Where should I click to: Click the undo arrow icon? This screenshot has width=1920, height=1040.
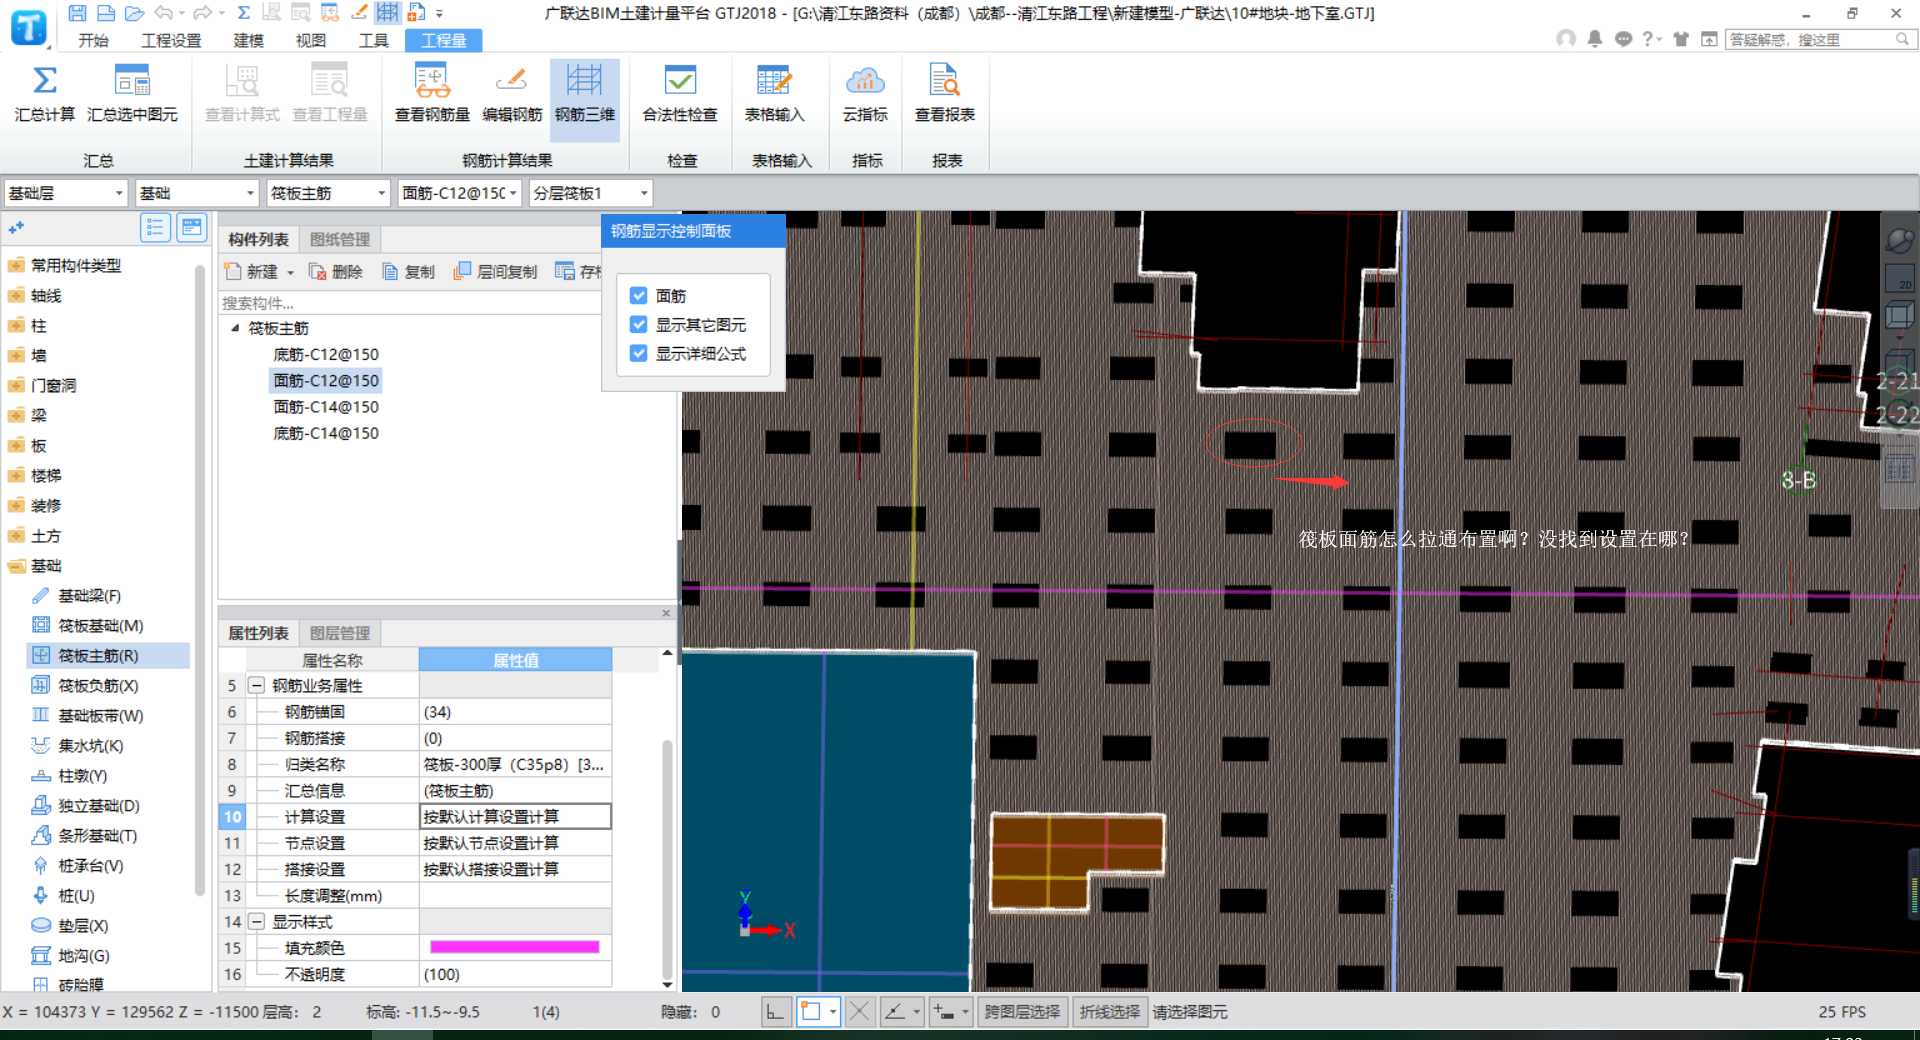pyautogui.click(x=163, y=13)
